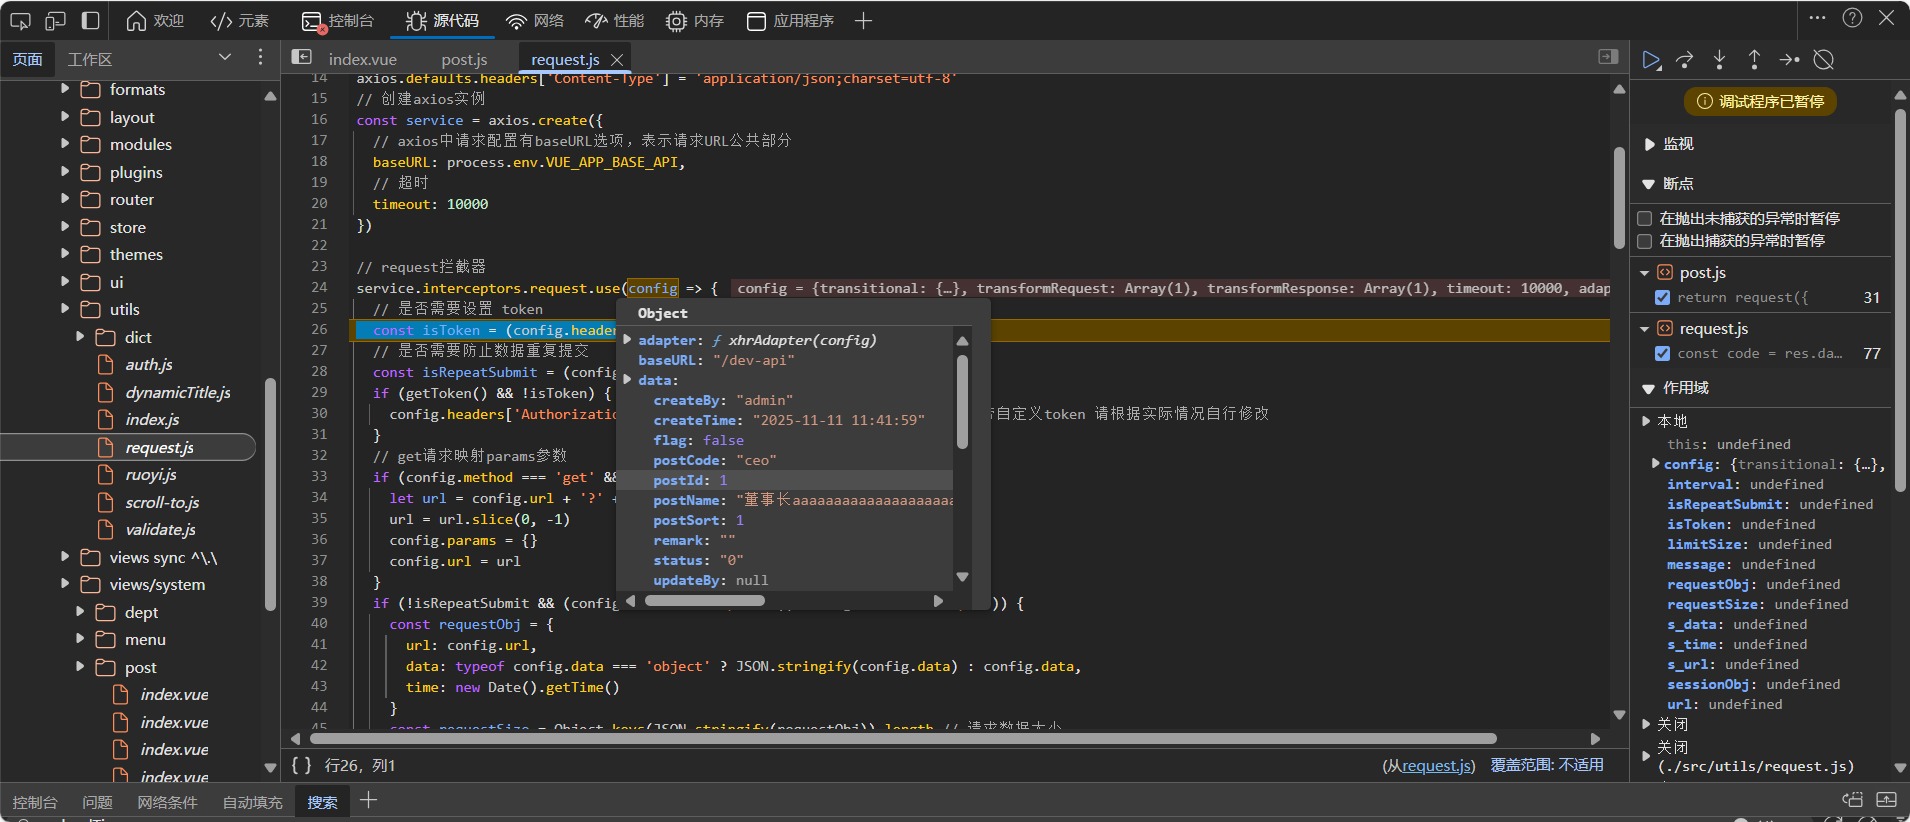Toggle device emulation icon
This screenshot has height=822, width=1910.
(56, 20)
